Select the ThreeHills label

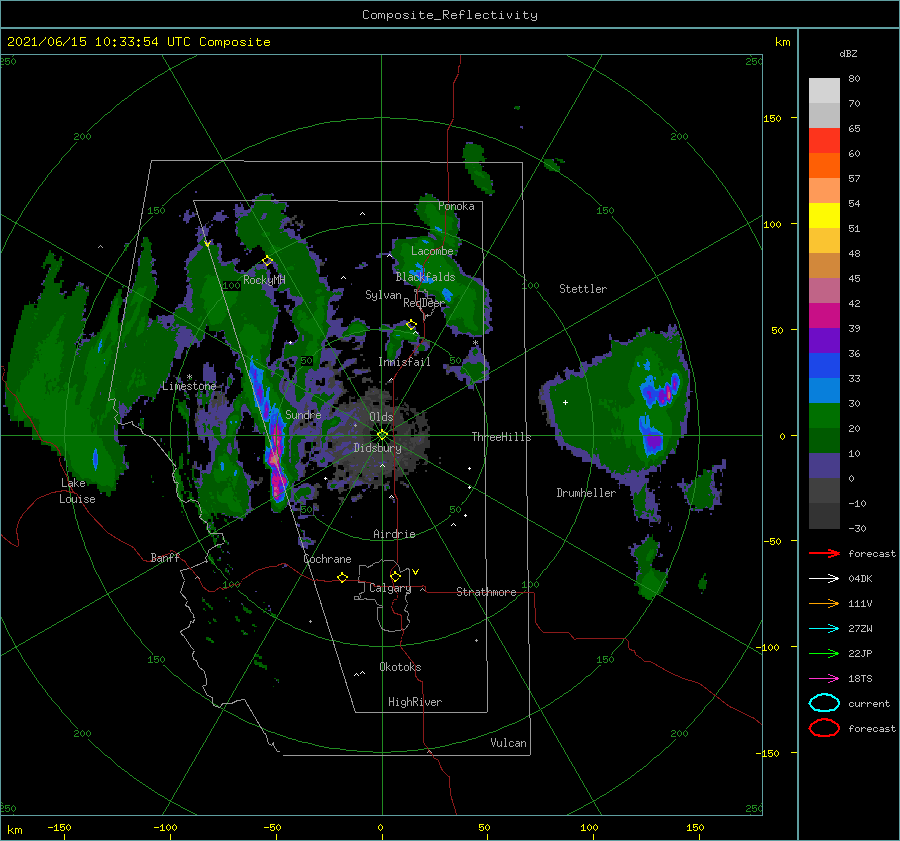coord(501,437)
